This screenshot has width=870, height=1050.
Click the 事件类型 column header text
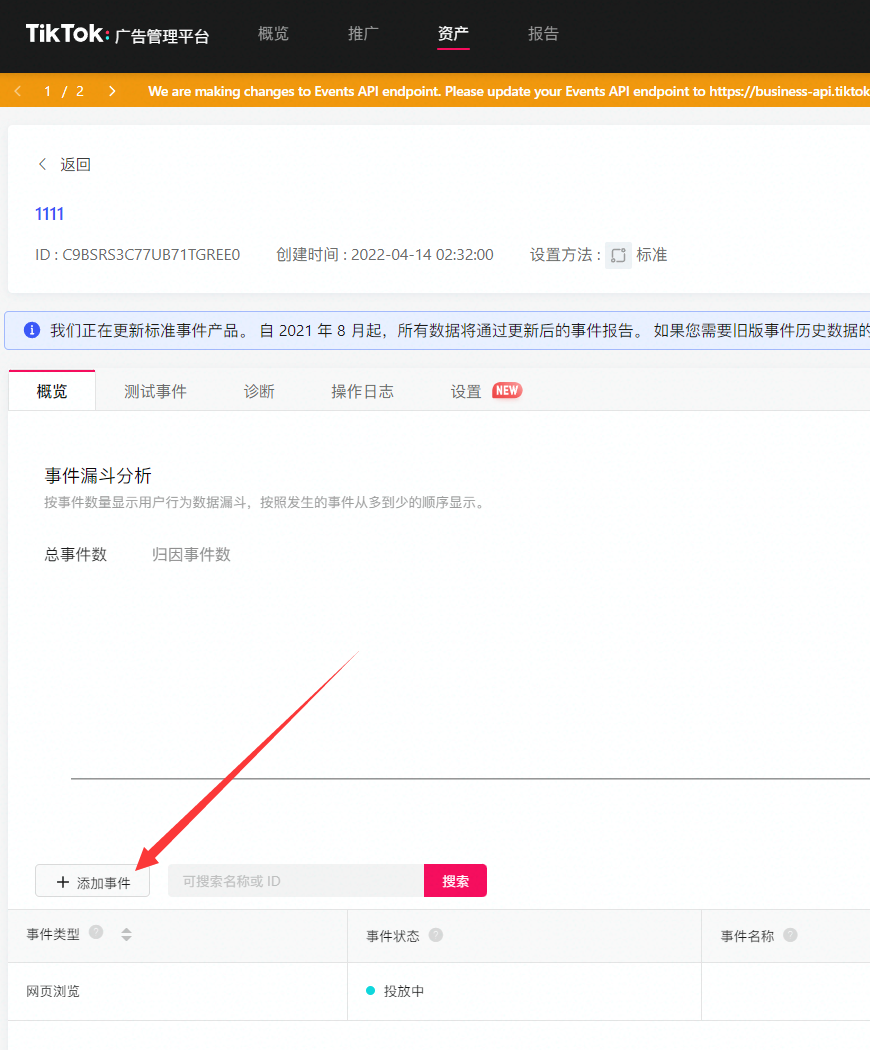pyautogui.click(x=53, y=934)
